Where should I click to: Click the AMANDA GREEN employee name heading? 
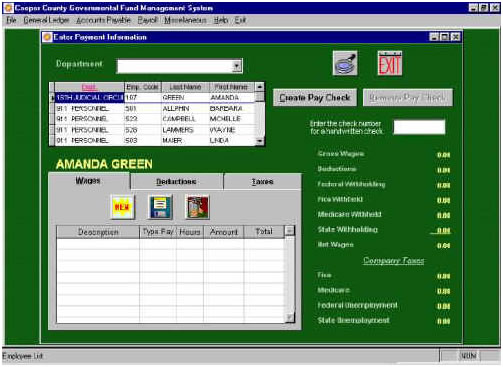(x=104, y=164)
